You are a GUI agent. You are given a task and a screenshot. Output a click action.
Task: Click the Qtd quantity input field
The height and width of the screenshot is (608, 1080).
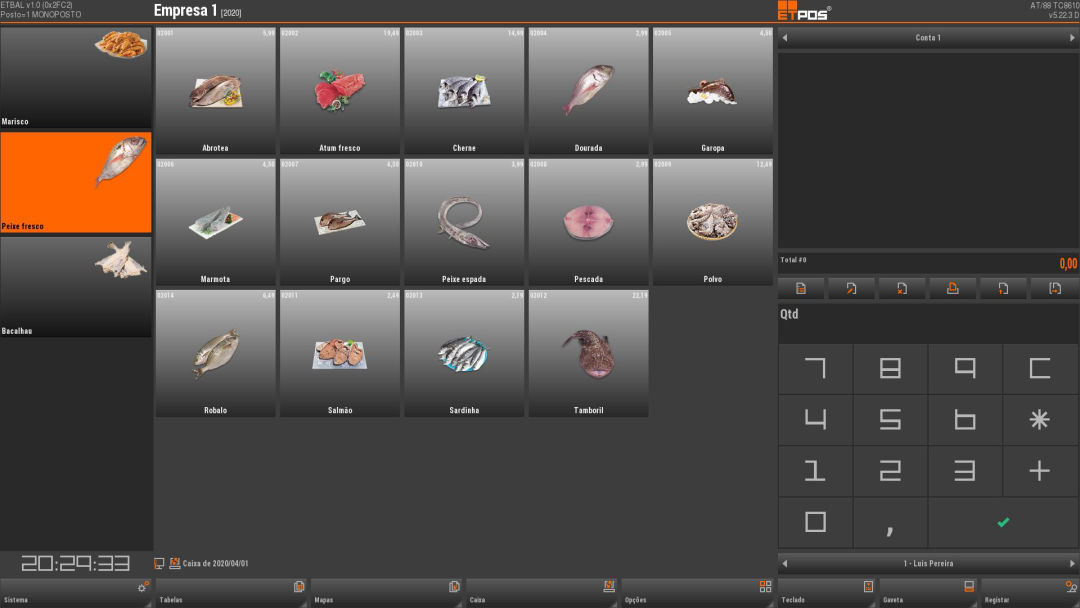928,322
